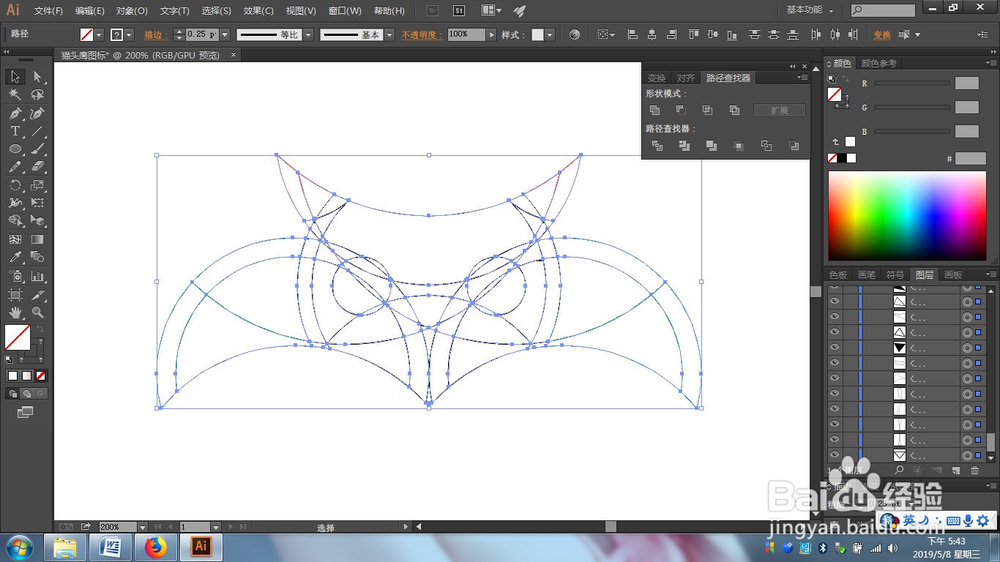Screen dimensions: 1000x562
Task: Switch to the 色板 tab
Action: point(838,275)
